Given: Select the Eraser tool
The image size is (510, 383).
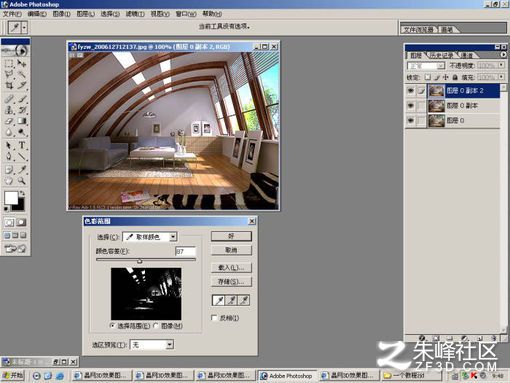Looking at the screenshot, I should click(x=9, y=121).
